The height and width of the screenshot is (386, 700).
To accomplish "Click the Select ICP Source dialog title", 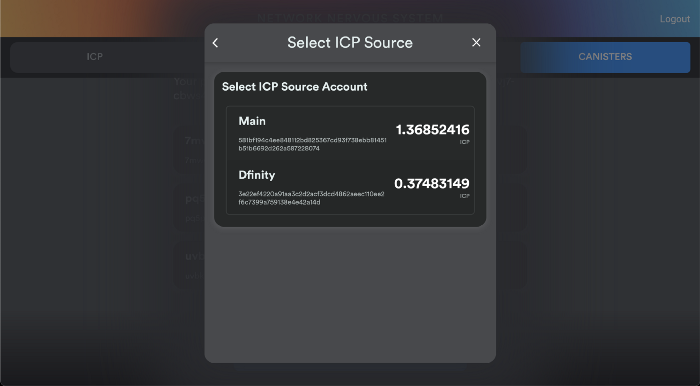I will pos(350,42).
